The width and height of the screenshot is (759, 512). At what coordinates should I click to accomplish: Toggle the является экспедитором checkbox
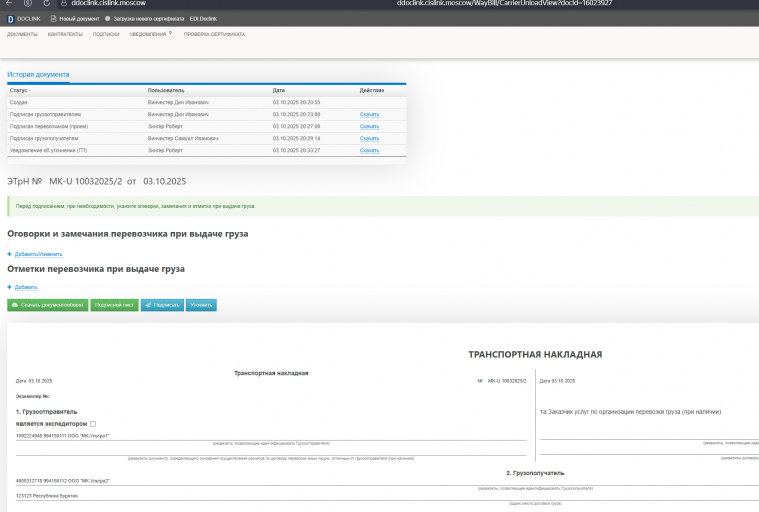(x=93, y=424)
